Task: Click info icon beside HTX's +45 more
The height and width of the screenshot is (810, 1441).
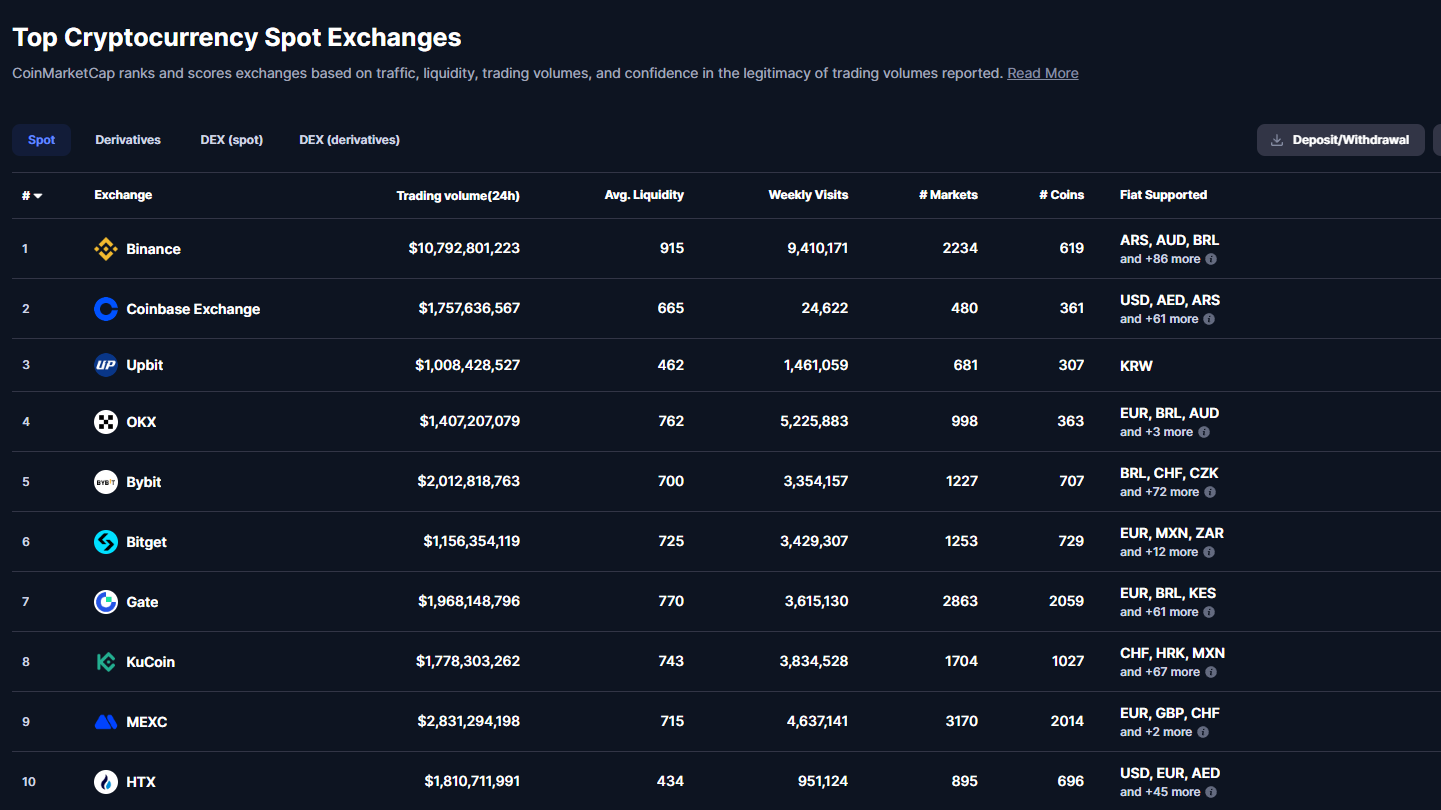Action: click(1211, 792)
